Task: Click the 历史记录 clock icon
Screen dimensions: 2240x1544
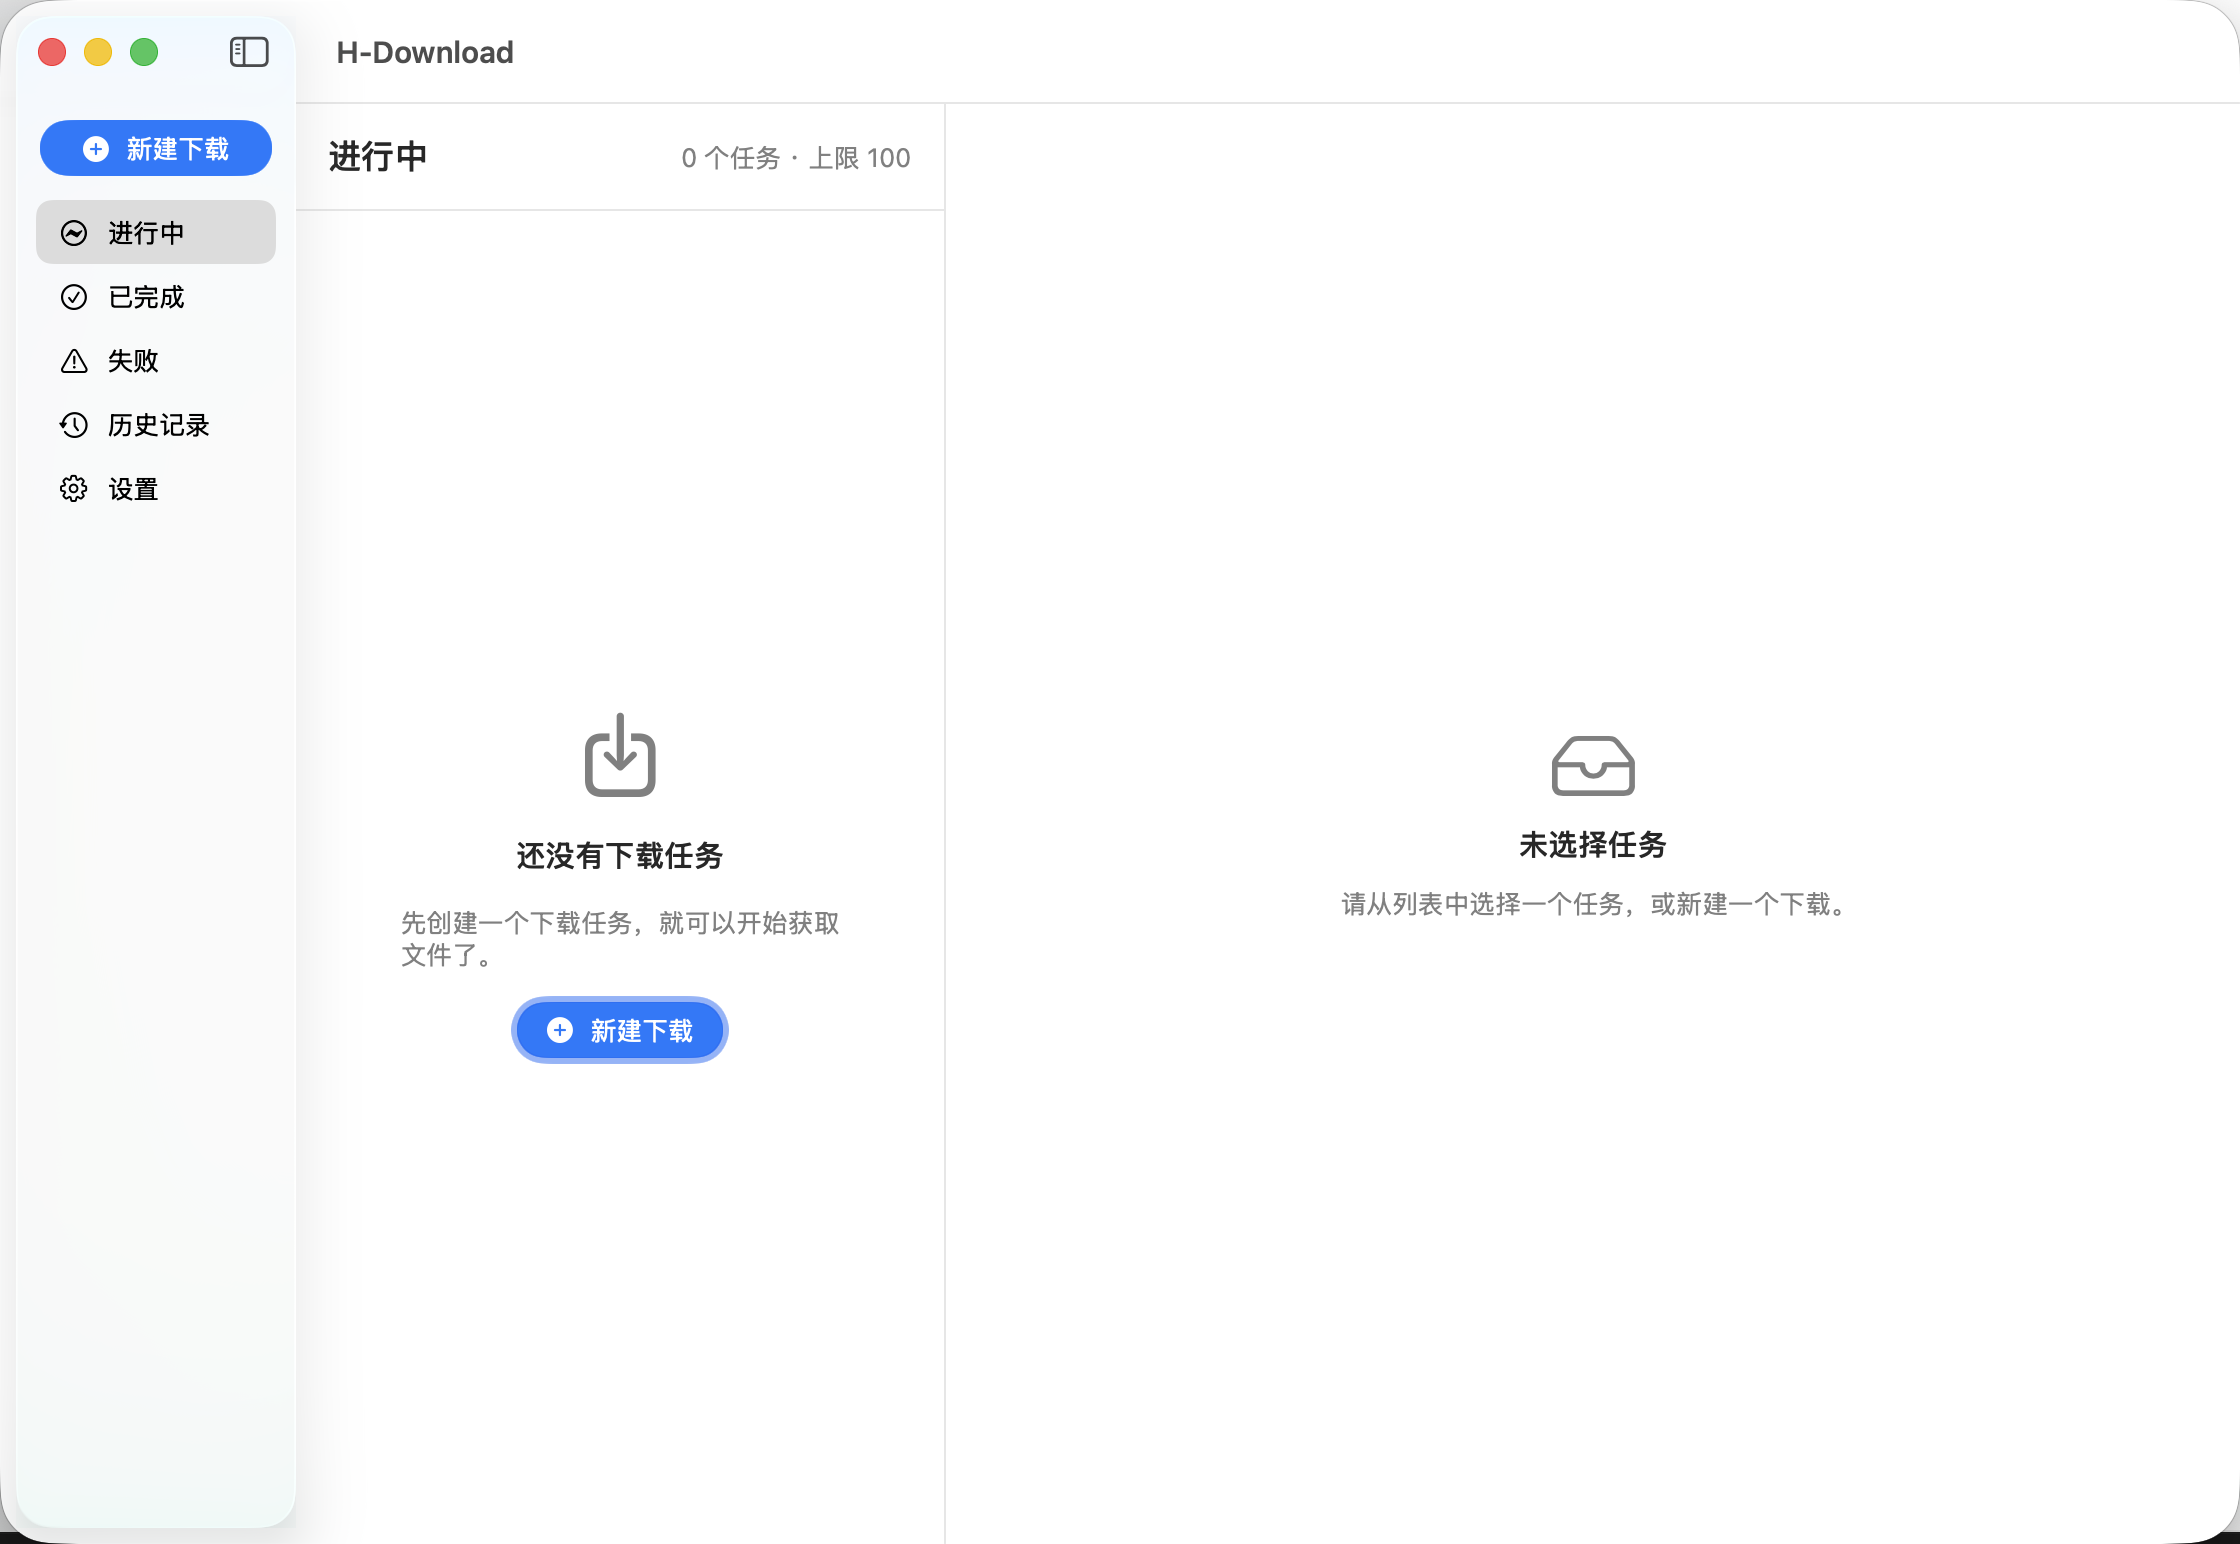Action: point(74,425)
